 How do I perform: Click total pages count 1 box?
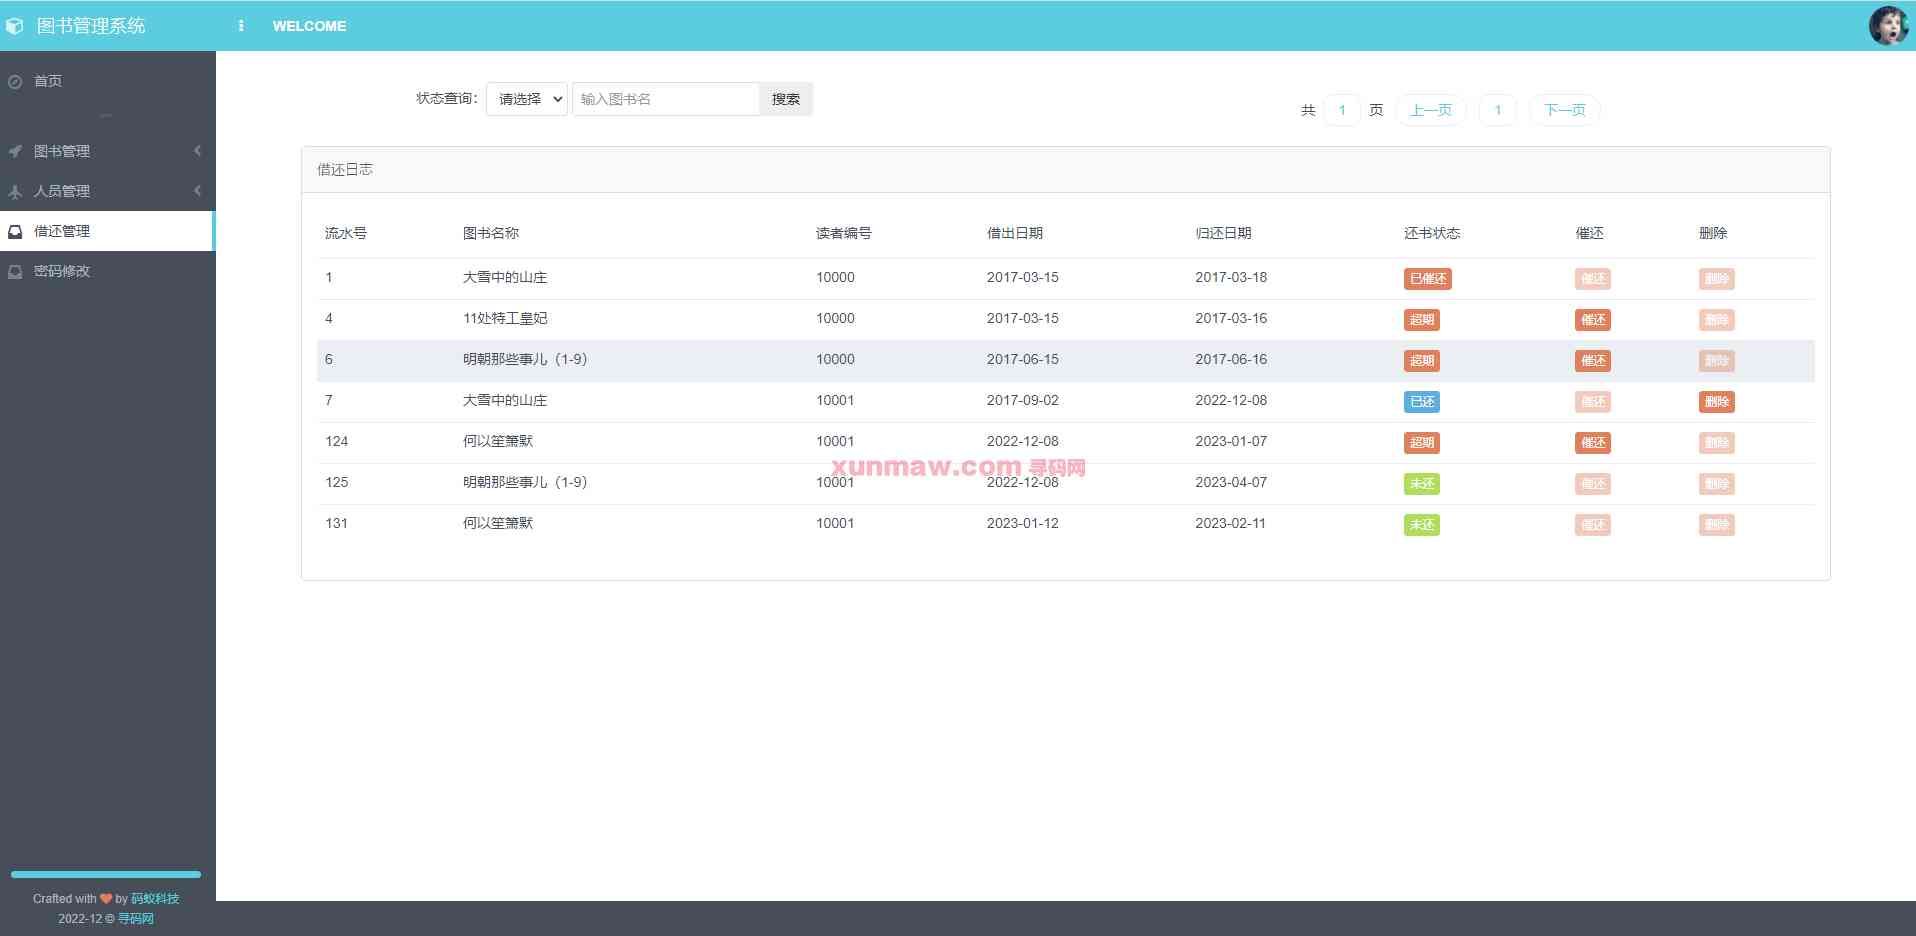click(1342, 110)
